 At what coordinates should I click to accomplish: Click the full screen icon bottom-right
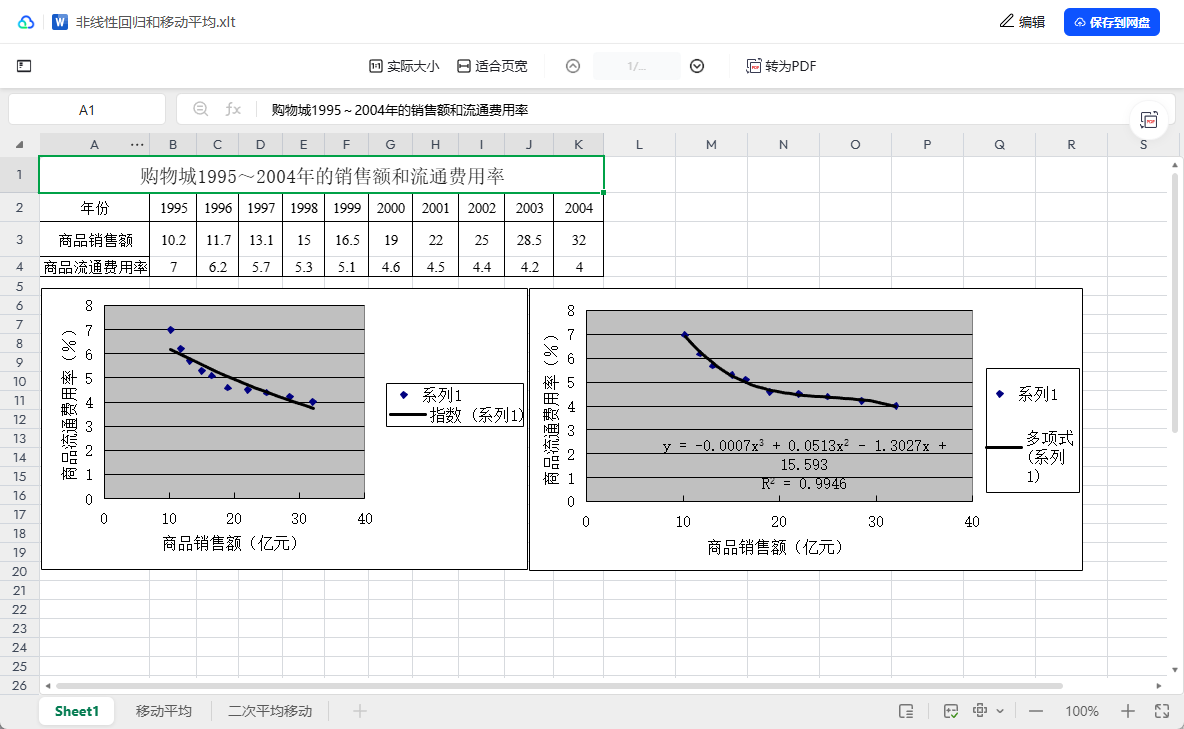point(1162,710)
